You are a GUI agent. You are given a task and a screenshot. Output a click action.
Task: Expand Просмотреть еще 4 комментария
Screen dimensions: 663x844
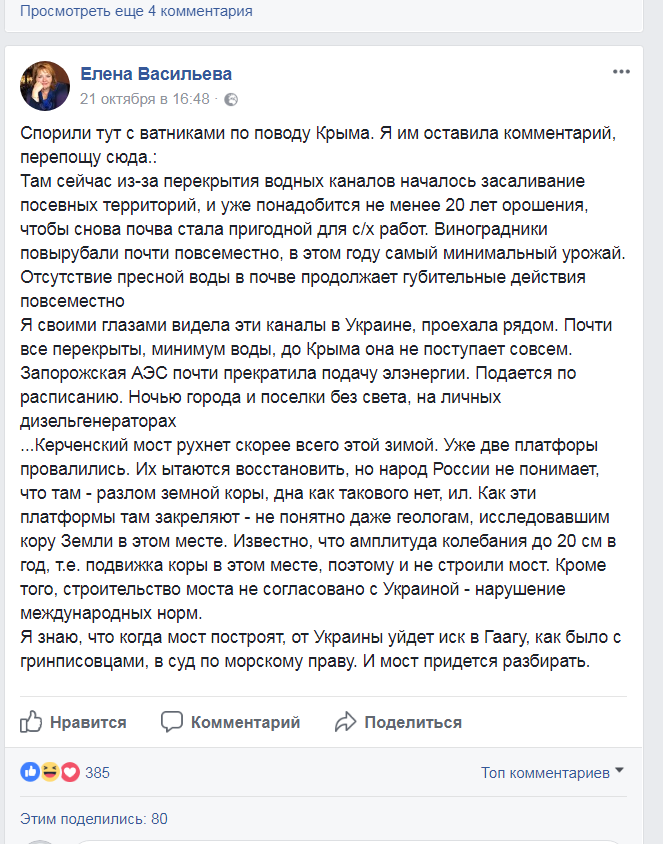[136, 11]
